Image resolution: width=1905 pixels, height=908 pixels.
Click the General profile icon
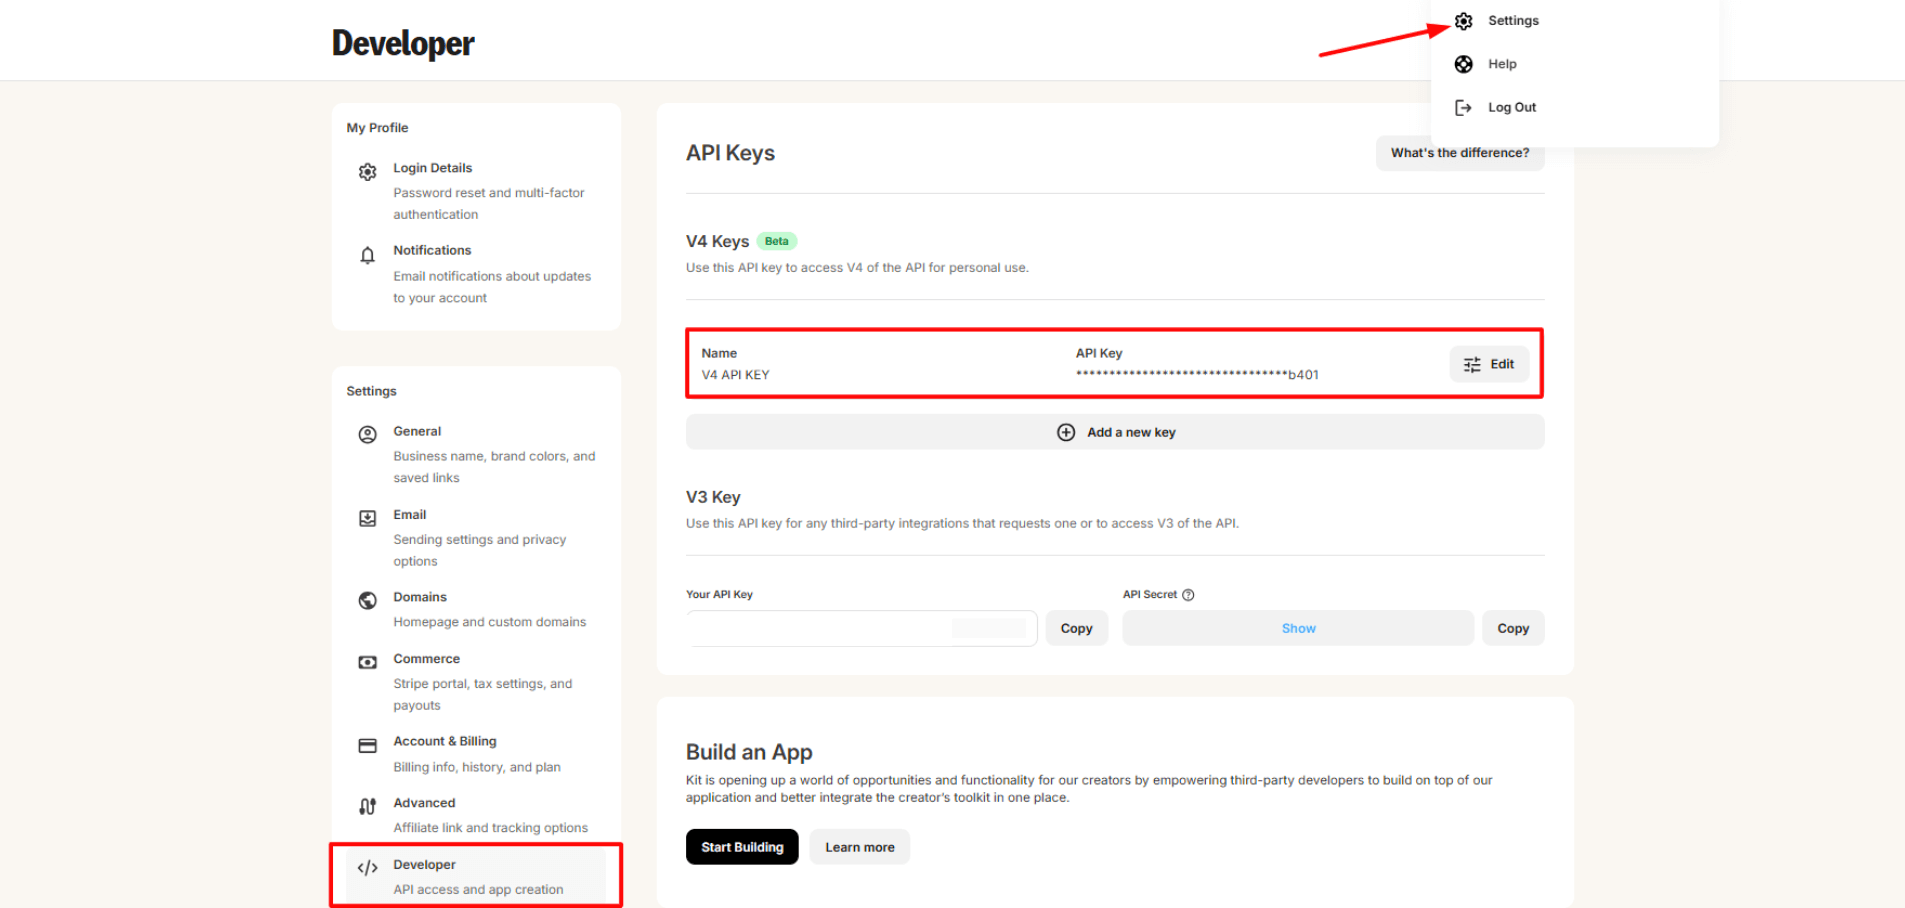click(367, 434)
